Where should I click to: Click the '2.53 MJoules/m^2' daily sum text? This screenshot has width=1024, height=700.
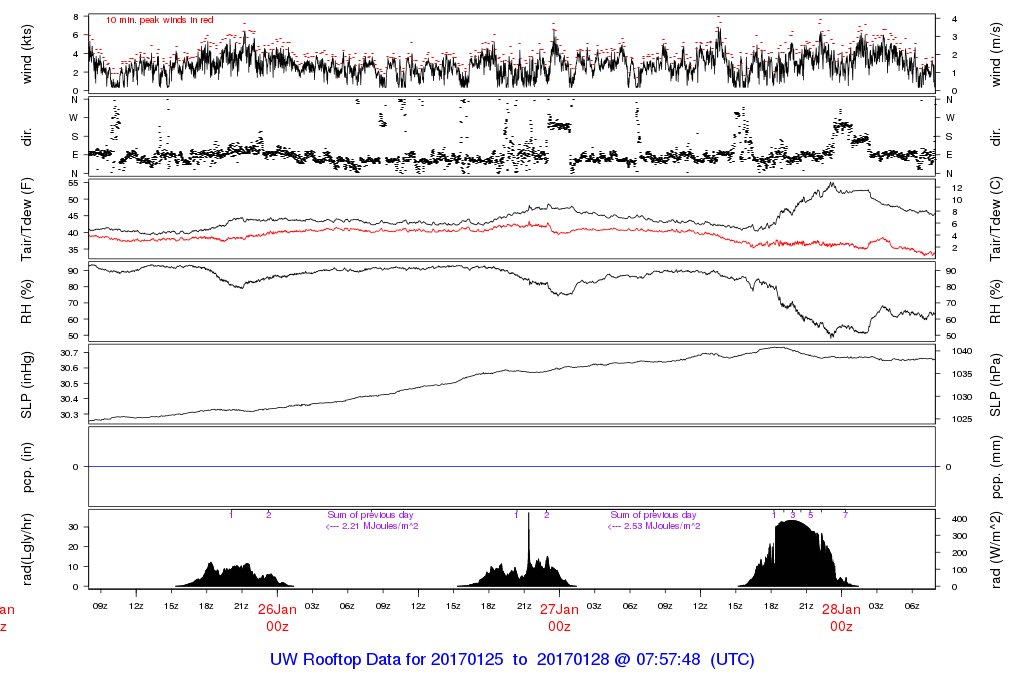662,526
